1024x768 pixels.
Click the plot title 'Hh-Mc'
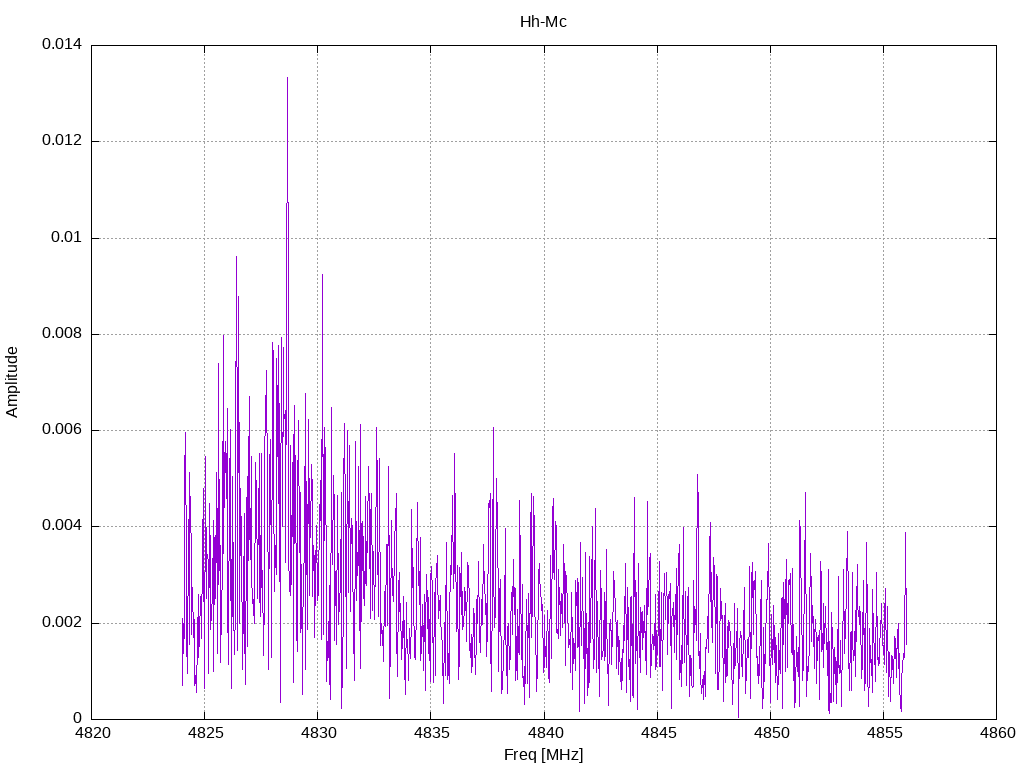pos(543,22)
